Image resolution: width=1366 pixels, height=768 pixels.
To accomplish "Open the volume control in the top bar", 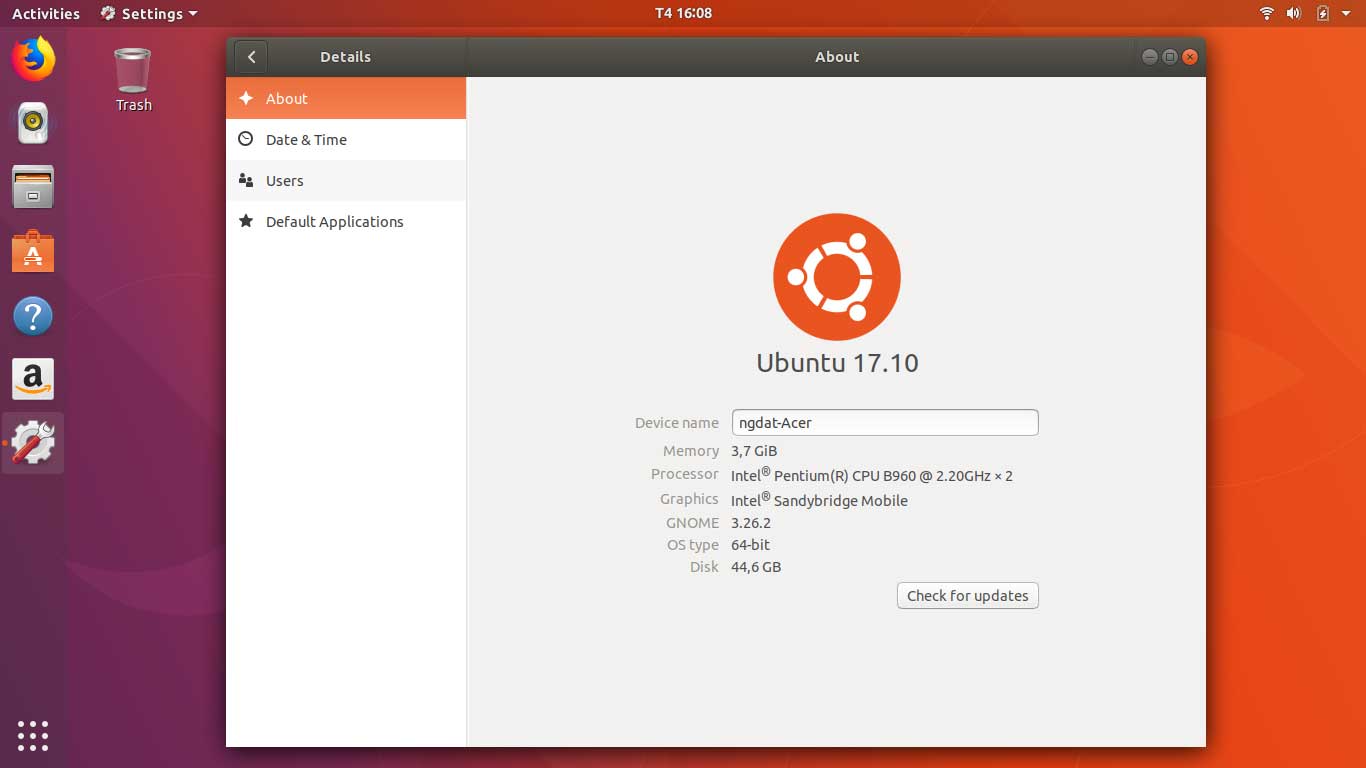I will (x=1294, y=13).
